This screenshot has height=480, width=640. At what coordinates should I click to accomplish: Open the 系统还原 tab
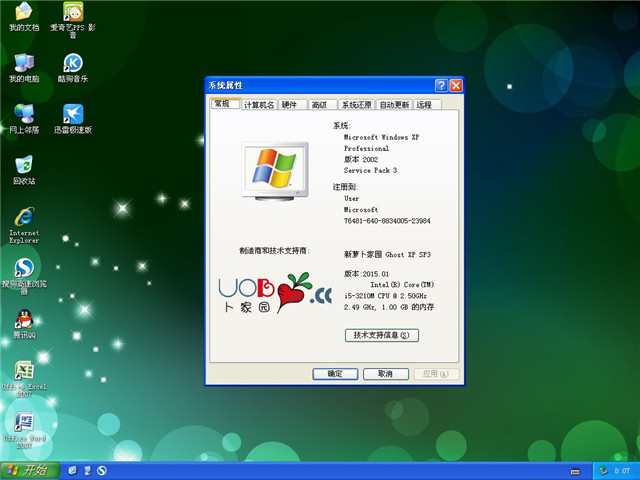356,104
